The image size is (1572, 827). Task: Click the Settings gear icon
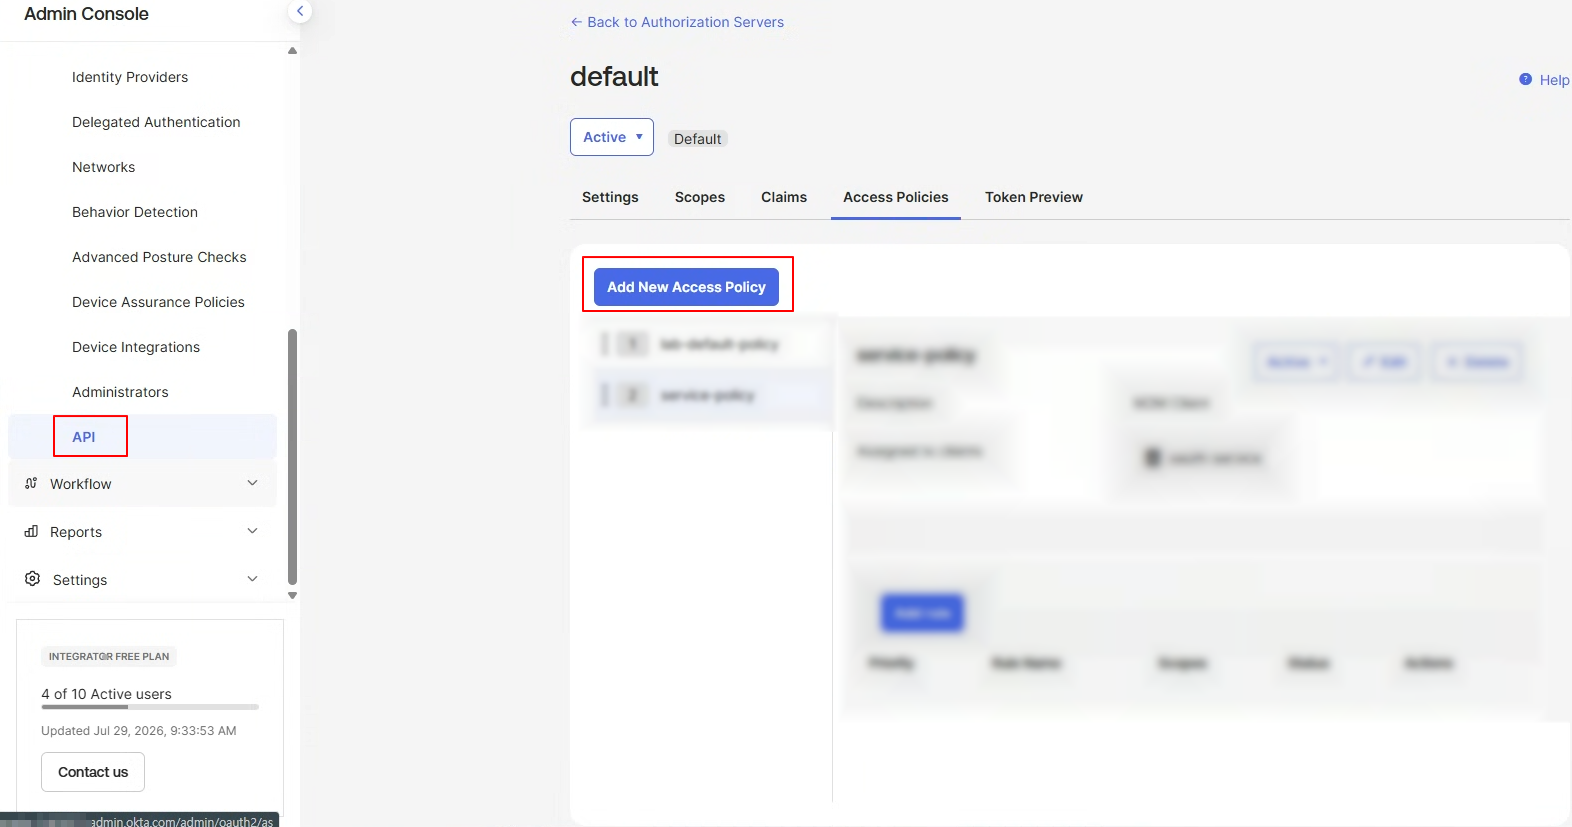(32, 579)
